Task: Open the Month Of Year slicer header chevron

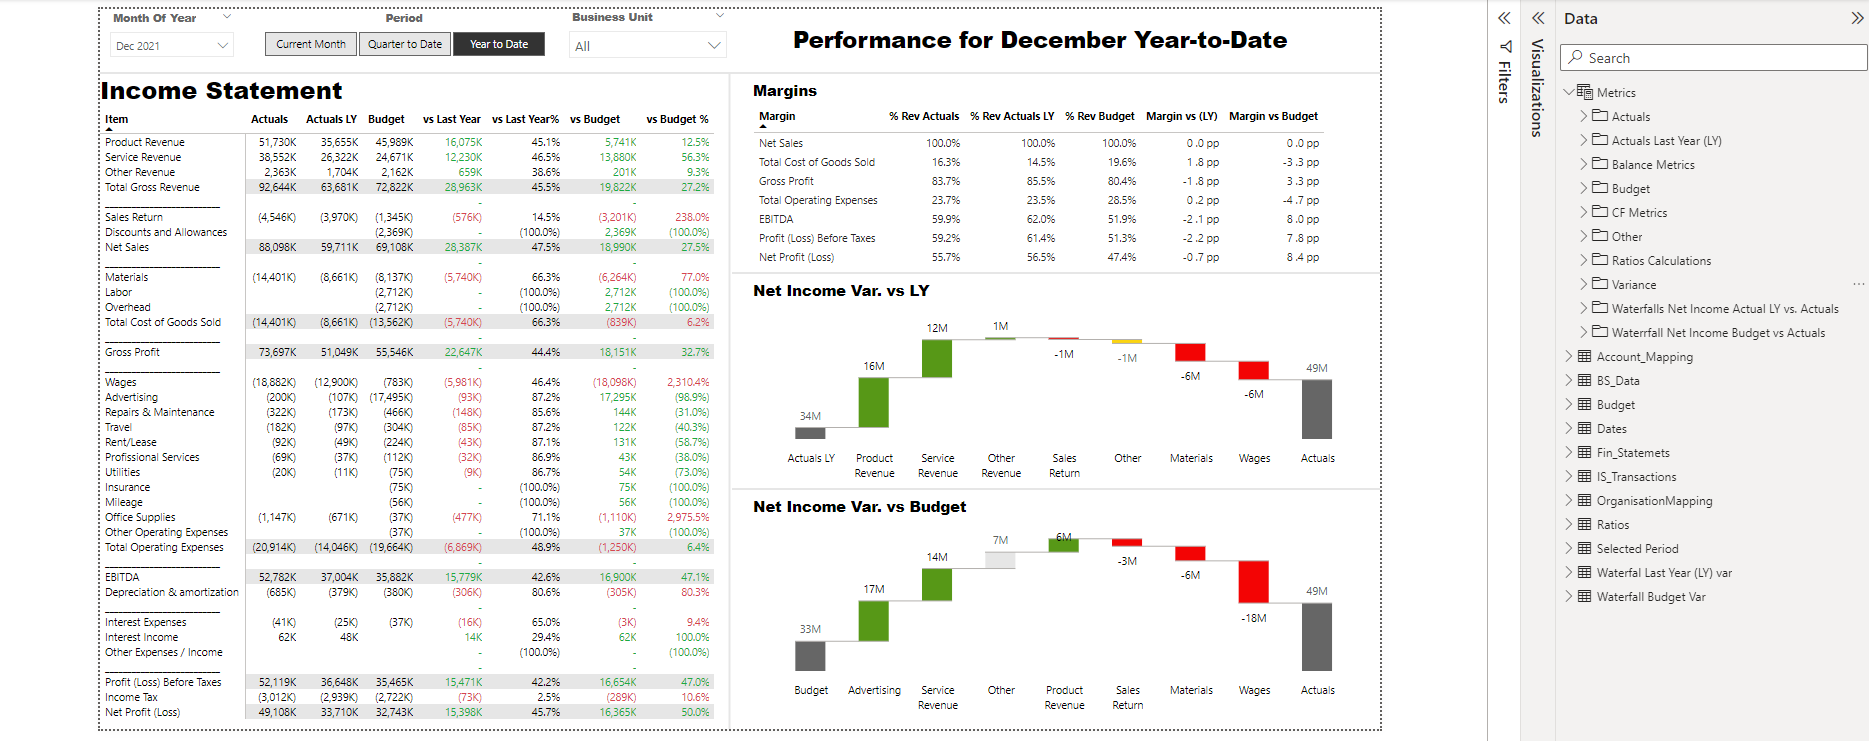Action: point(227,16)
